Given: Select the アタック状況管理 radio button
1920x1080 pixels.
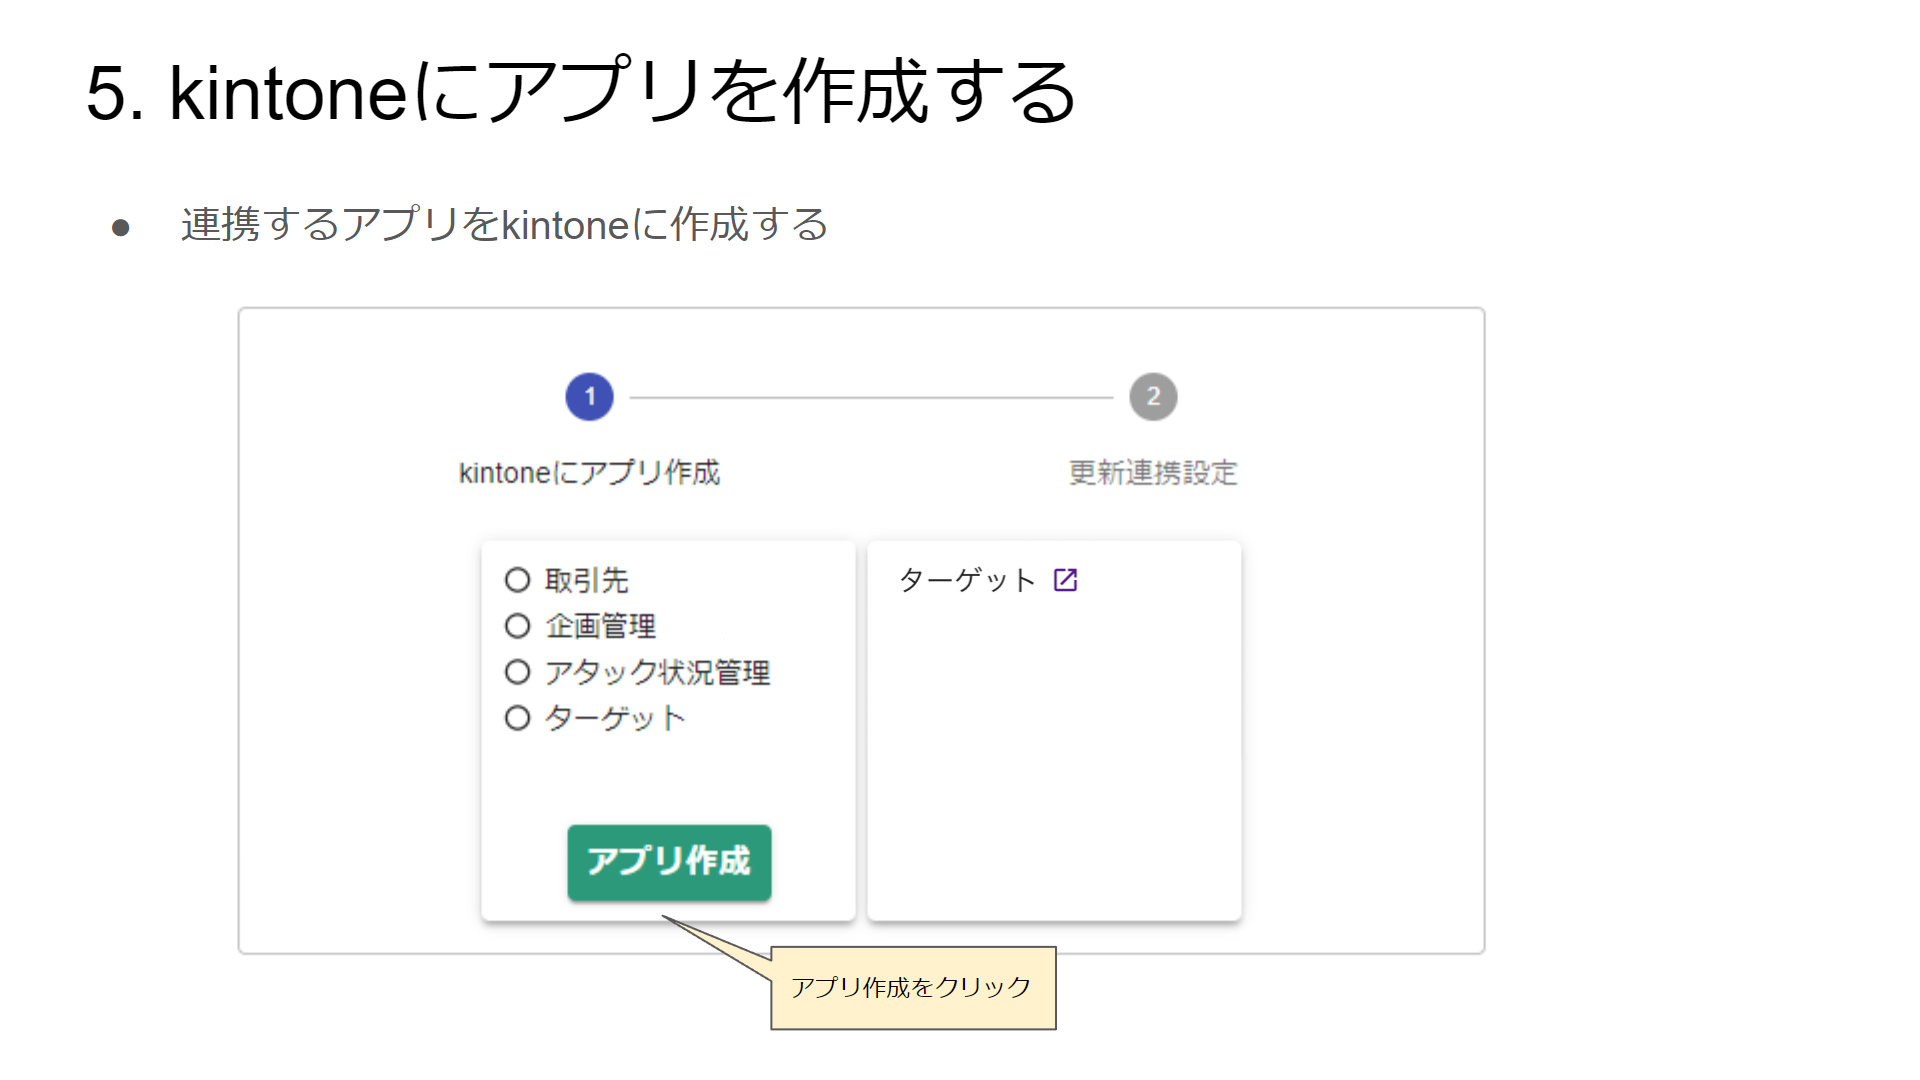Looking at the screenshot, I should tap(517, 672).
